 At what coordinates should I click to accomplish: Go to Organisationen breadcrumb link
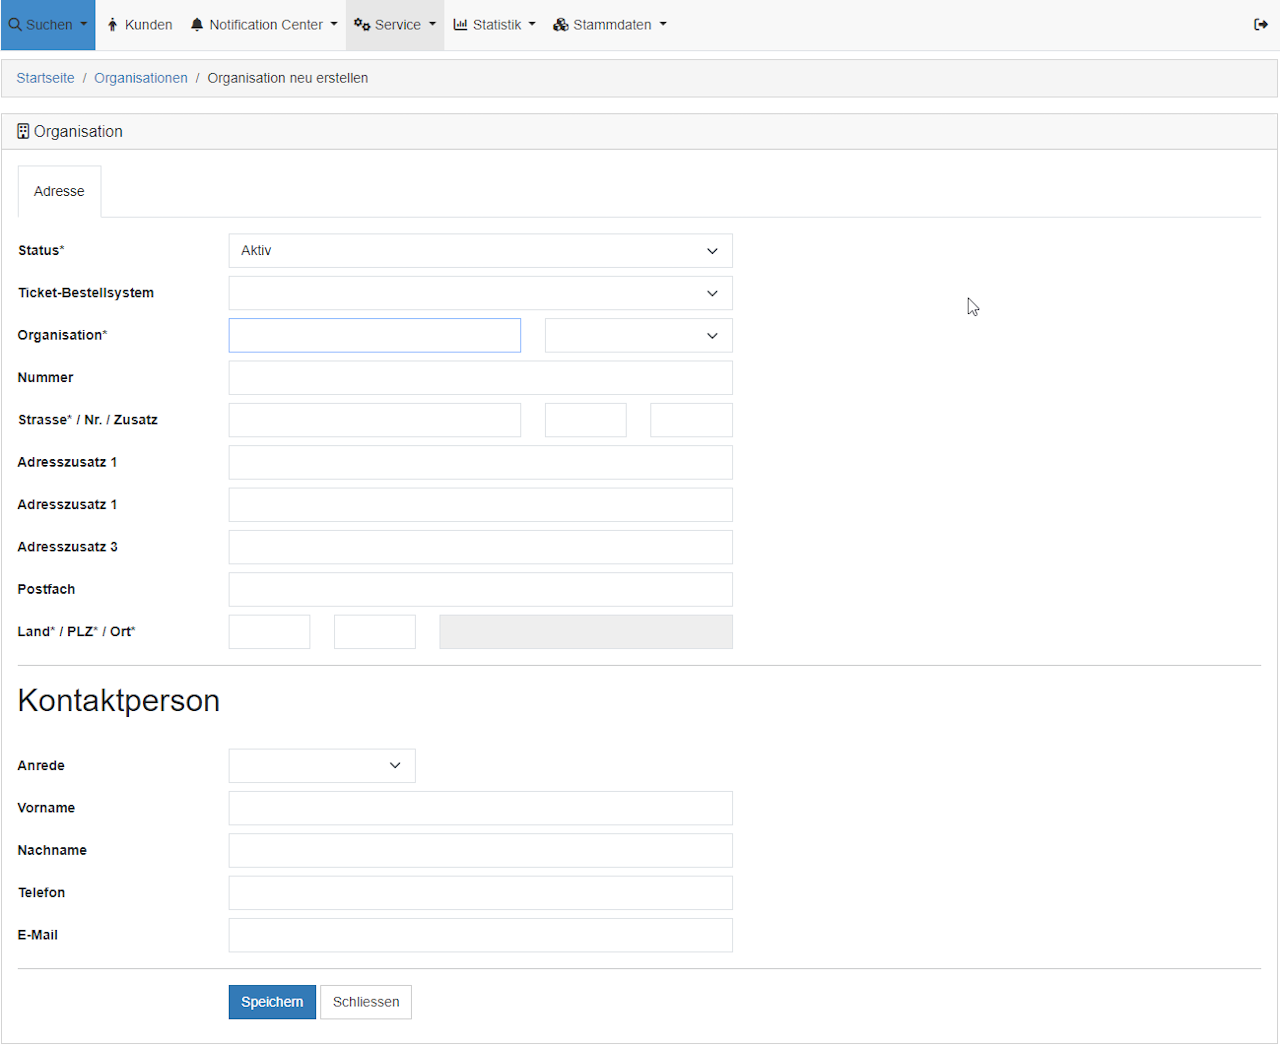coord(141,78)
